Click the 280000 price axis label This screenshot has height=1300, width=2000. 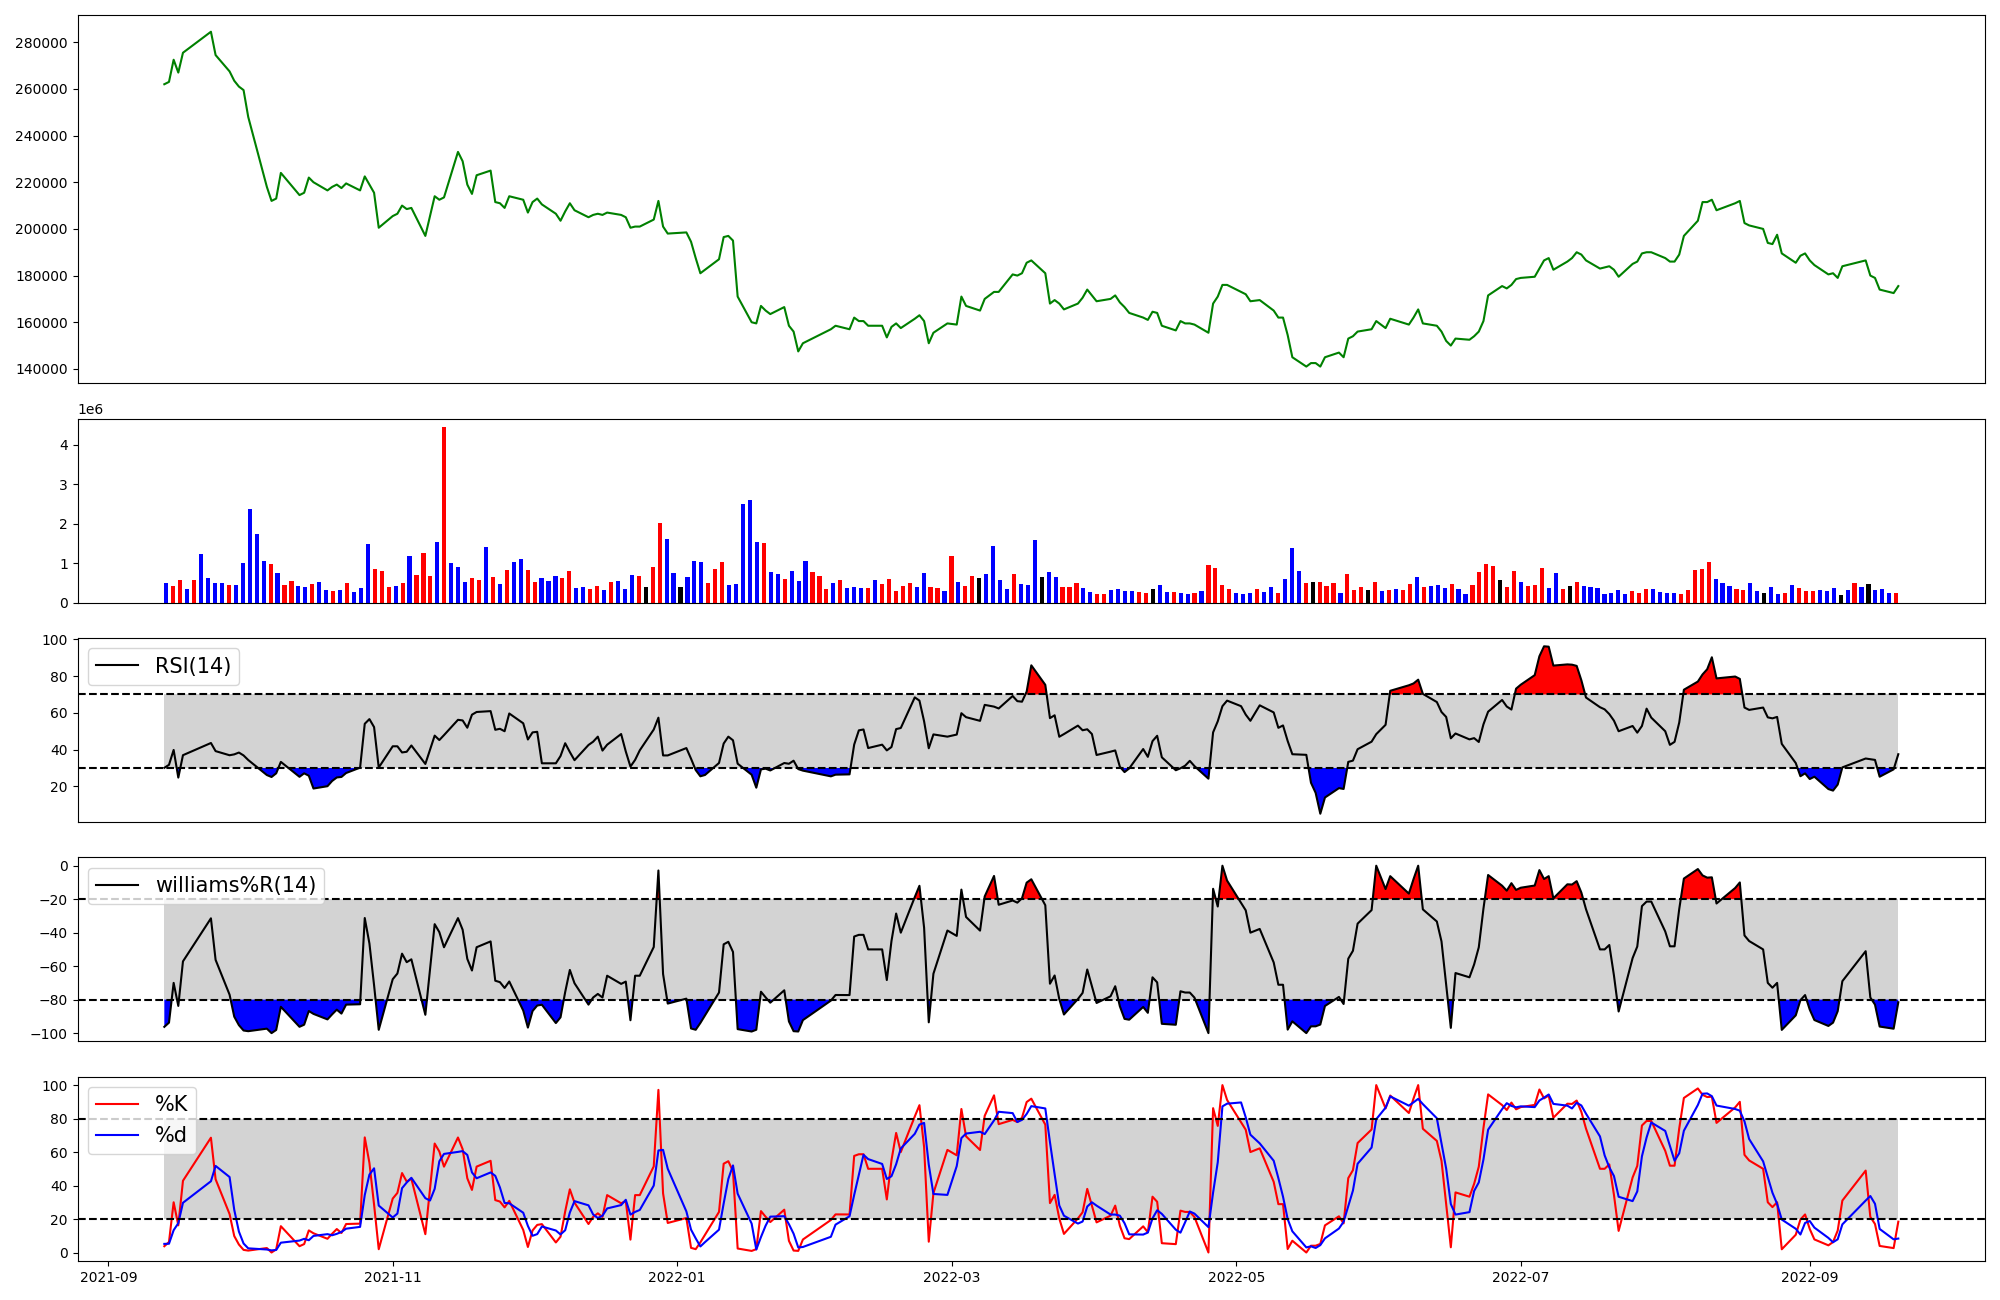click(42, 43)
